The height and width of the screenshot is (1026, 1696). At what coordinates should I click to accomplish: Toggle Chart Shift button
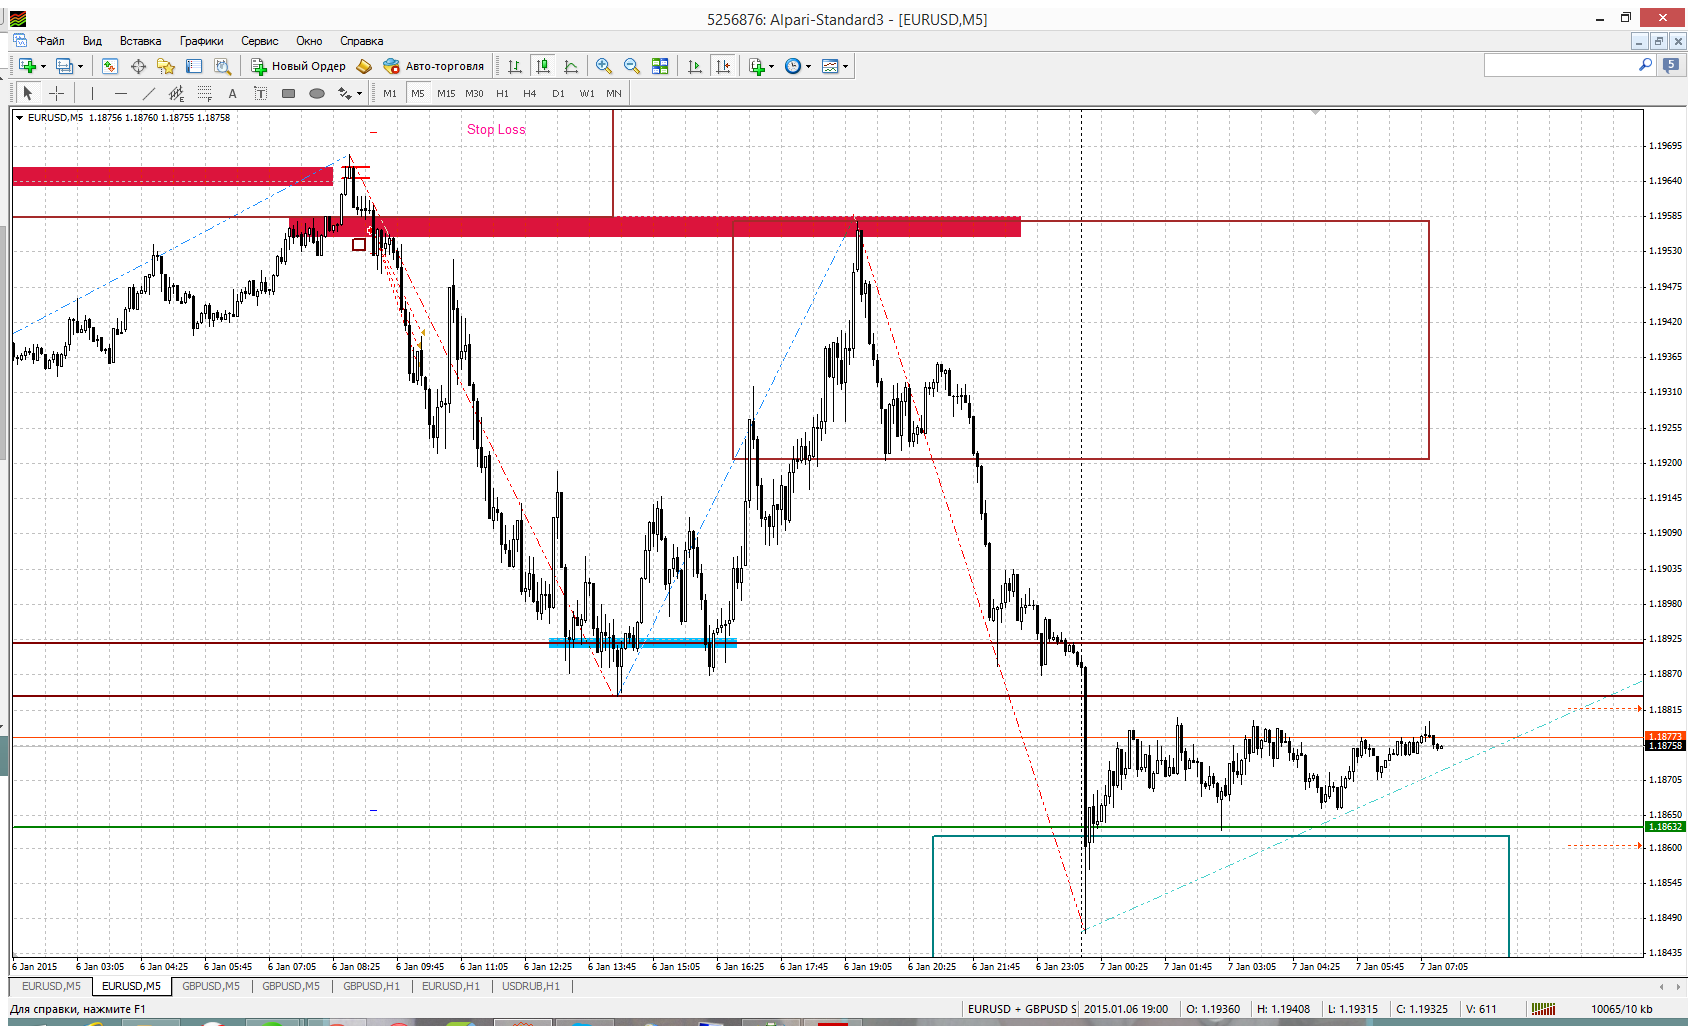(723, 66)
